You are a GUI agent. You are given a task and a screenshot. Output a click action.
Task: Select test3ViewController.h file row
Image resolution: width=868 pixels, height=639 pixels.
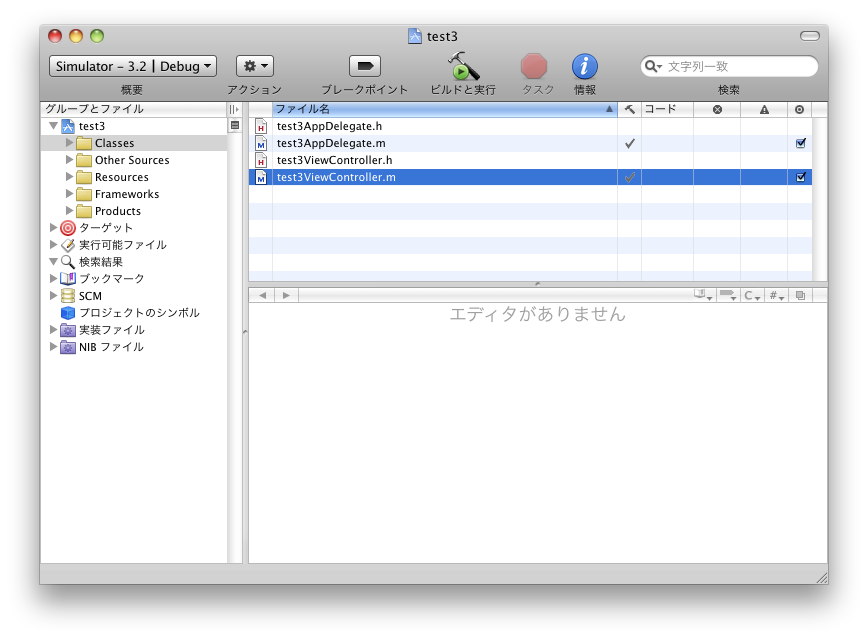tap(334, 161)
